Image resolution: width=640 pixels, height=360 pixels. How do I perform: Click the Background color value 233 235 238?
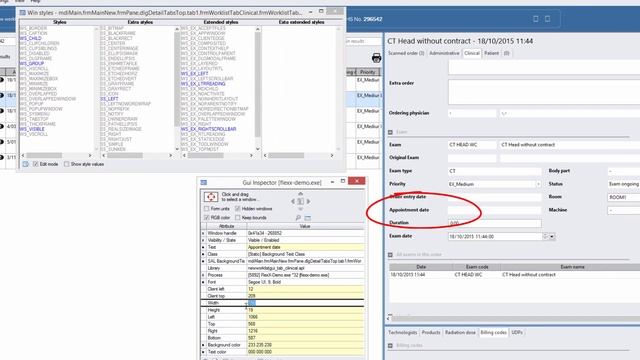[x=305, y=345]
